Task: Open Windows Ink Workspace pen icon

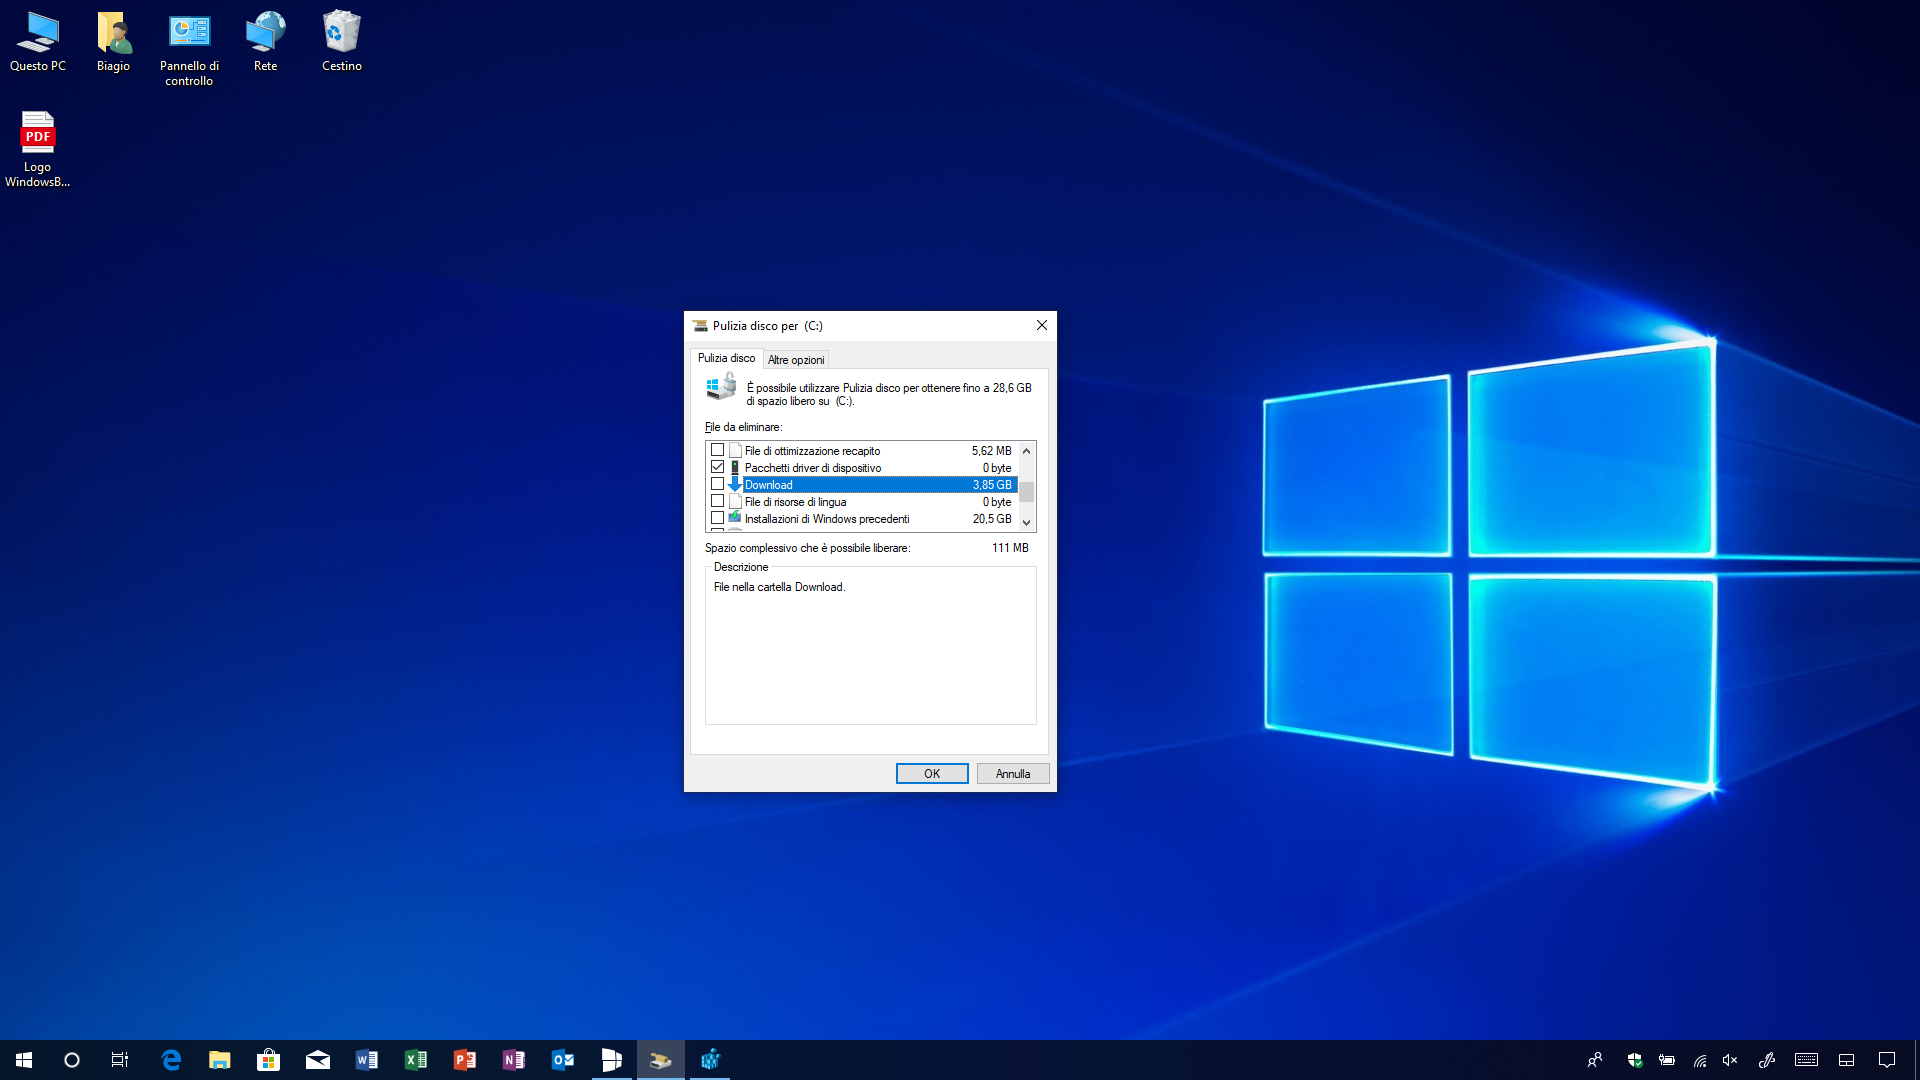Action: point(1767,1060)
